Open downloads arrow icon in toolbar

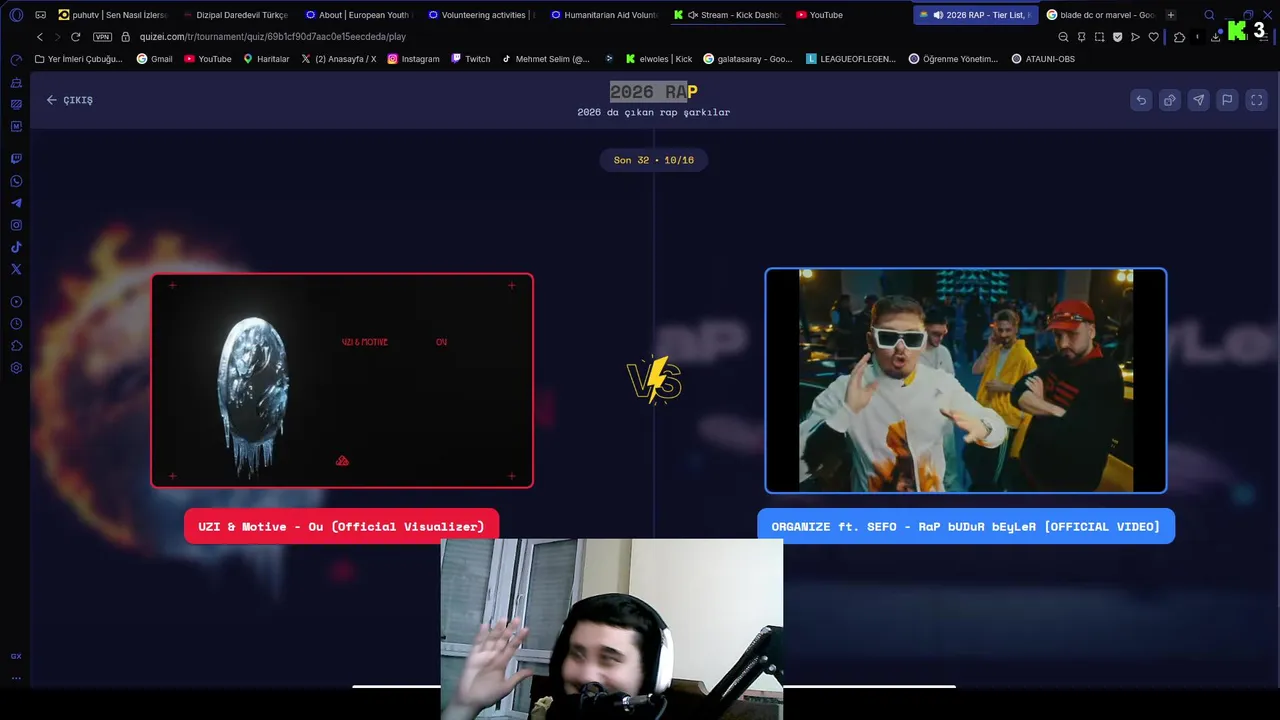pyautogui.click(x=1215, y=37)
